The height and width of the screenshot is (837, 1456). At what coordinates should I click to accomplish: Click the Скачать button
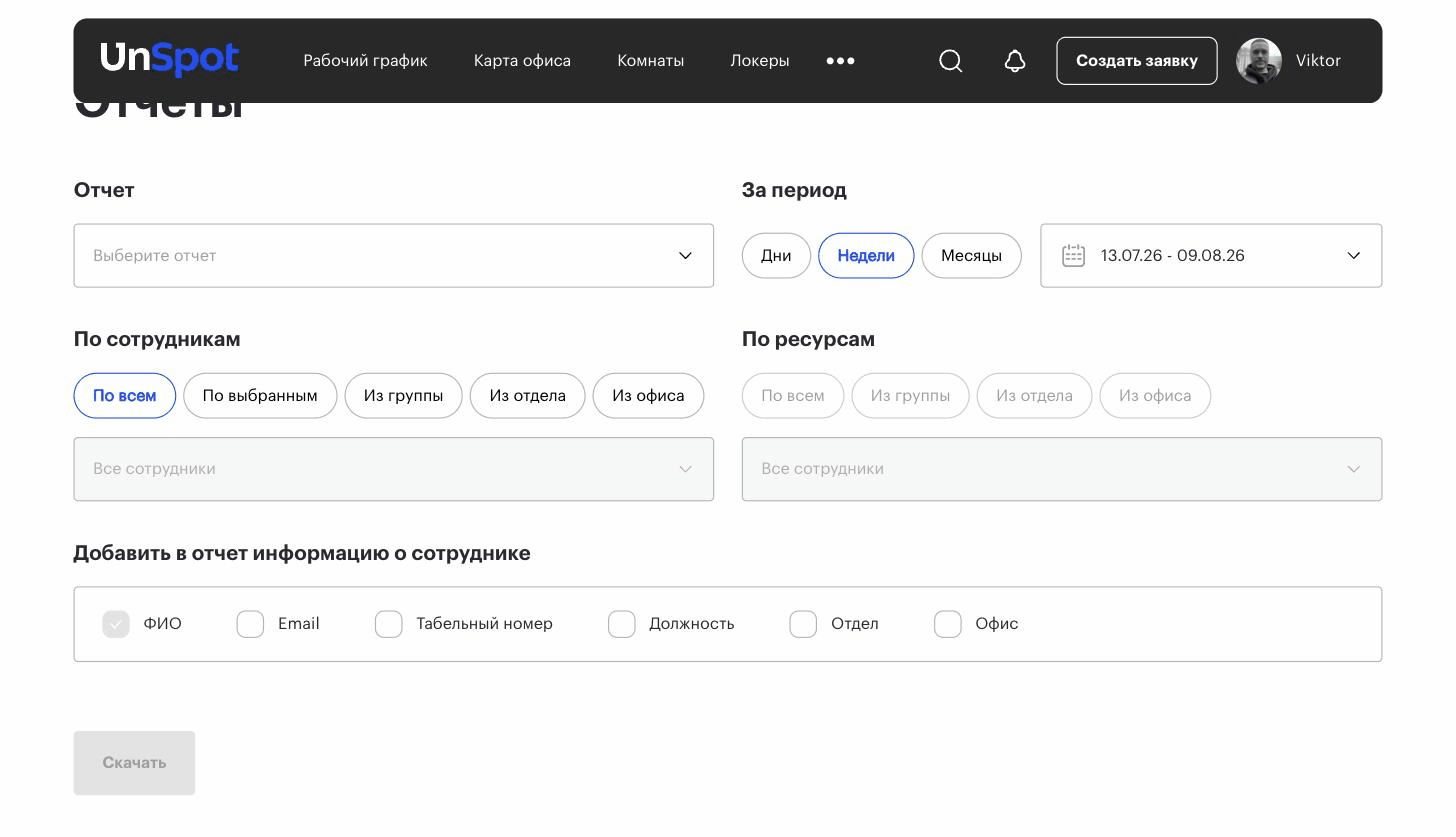click(134, 763)
